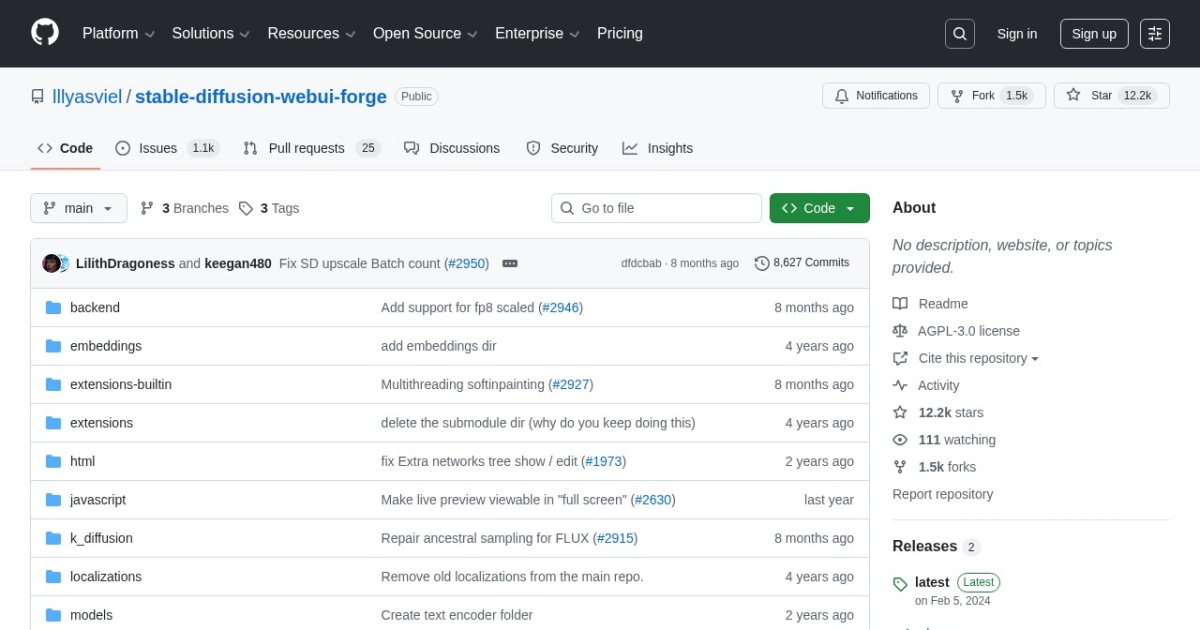The image size is (1200, 630).
Task: Click the star icon beside 12.2k stars
Action: (901, 412)
